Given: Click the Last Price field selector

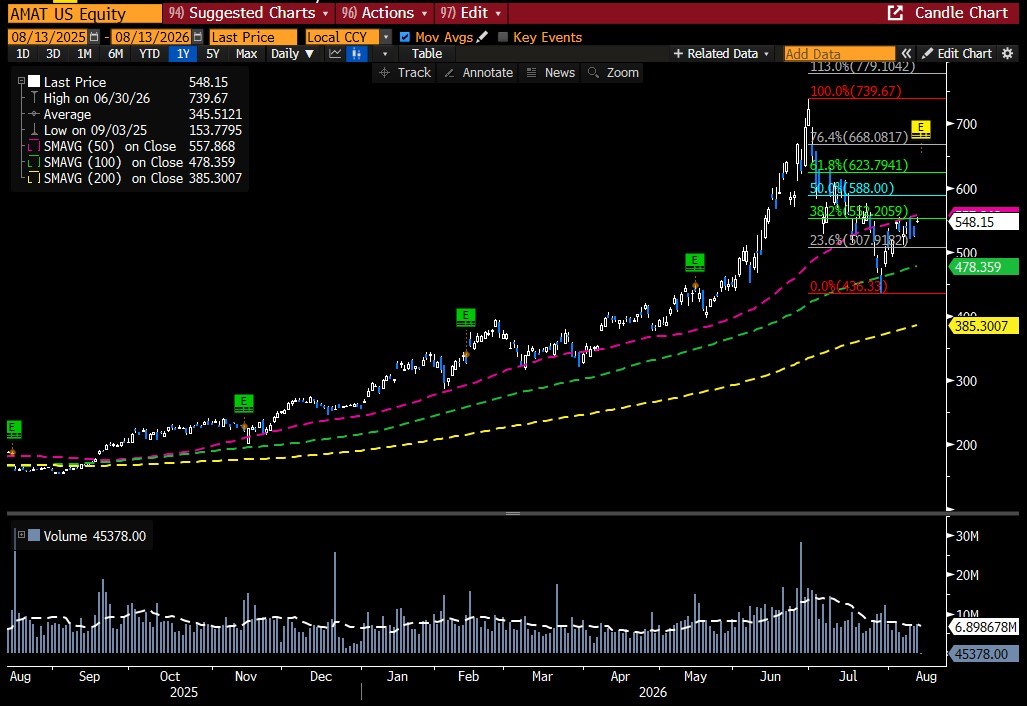Looking at the screenshot, I should 253,37.
